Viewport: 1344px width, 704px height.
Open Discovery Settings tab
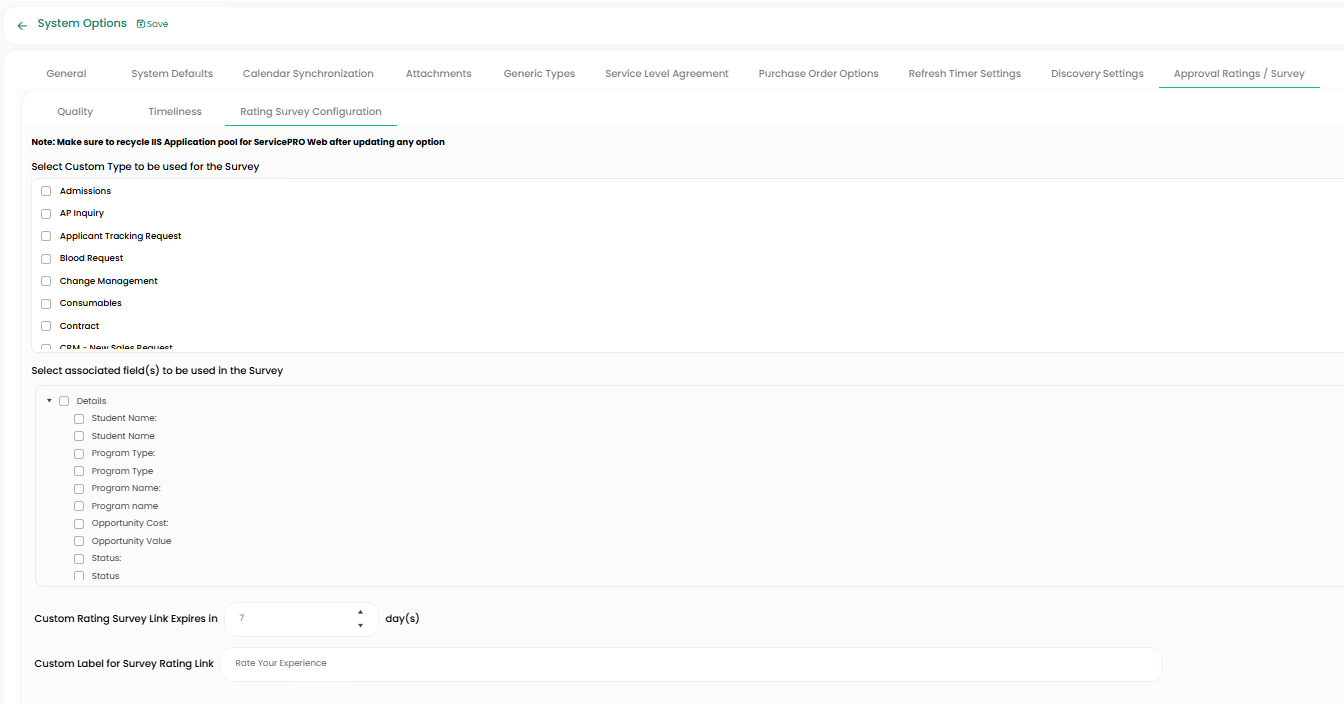[1097, 73]
